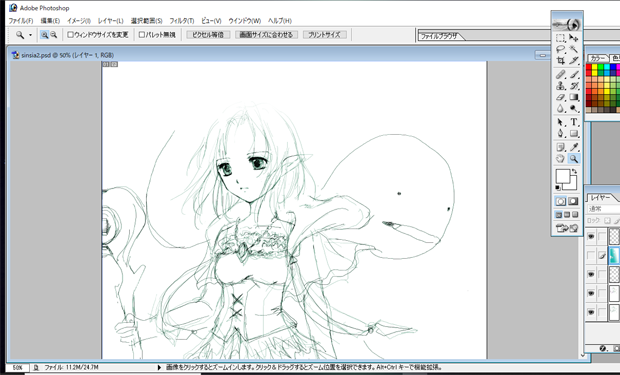
Task: Open the フィルタ(T) menu
Action: pos(181,21)
